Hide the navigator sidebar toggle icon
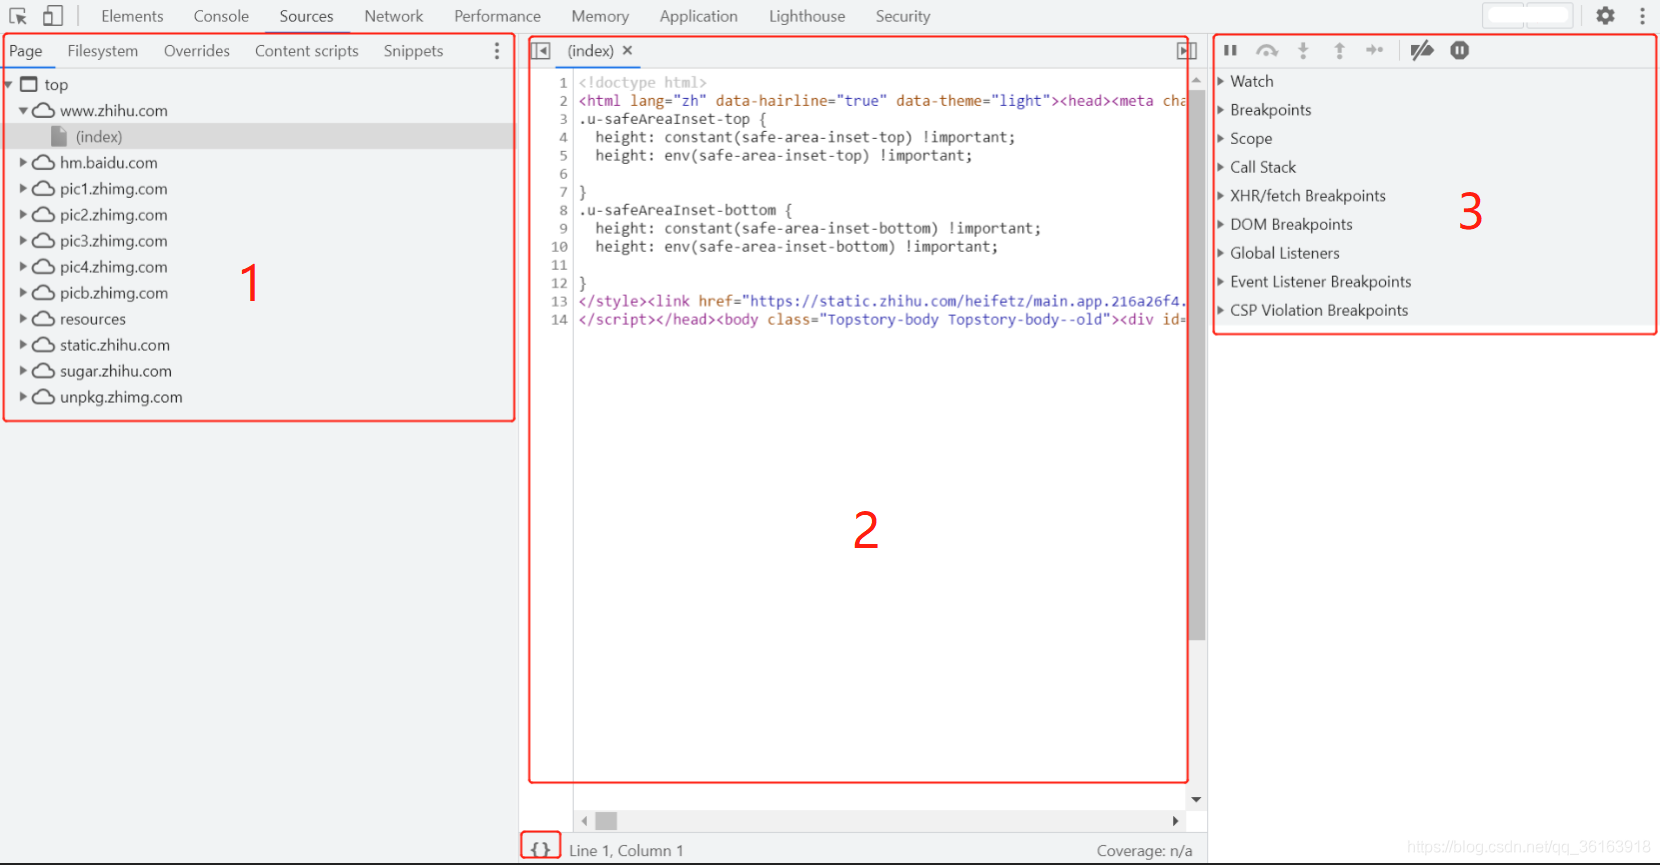The image size is (1660, 865). point(541,51)
